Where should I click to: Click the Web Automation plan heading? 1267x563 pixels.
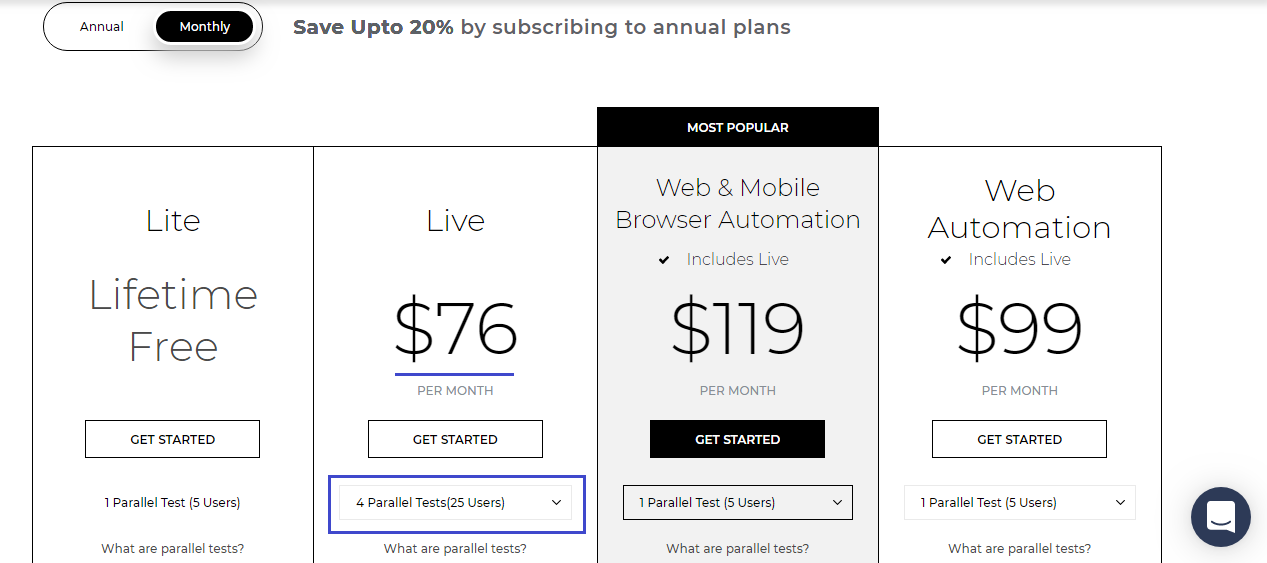pyautogui.click(x=1019, y=209)
